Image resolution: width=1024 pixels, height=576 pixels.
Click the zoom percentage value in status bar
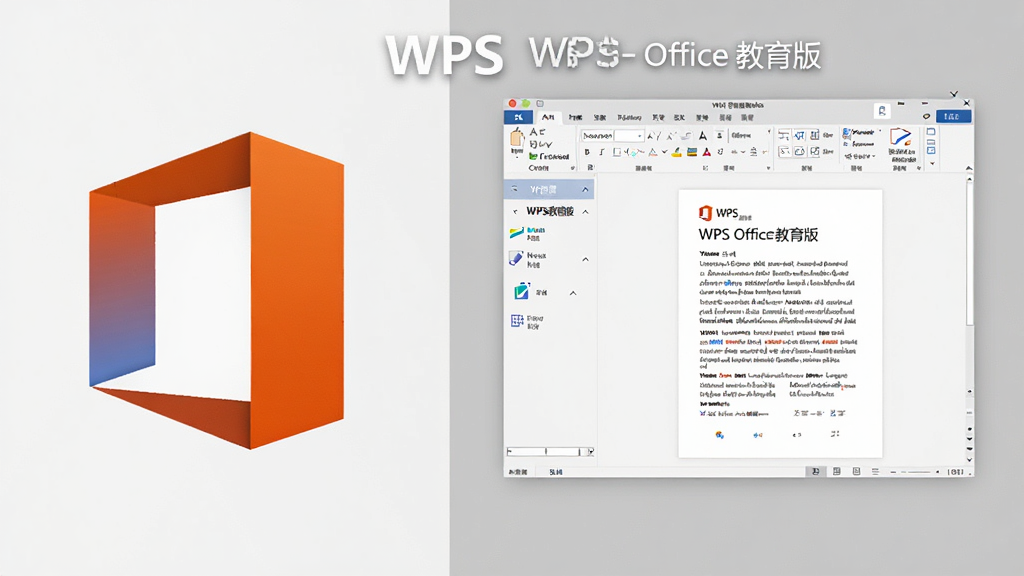click(955, 472)
